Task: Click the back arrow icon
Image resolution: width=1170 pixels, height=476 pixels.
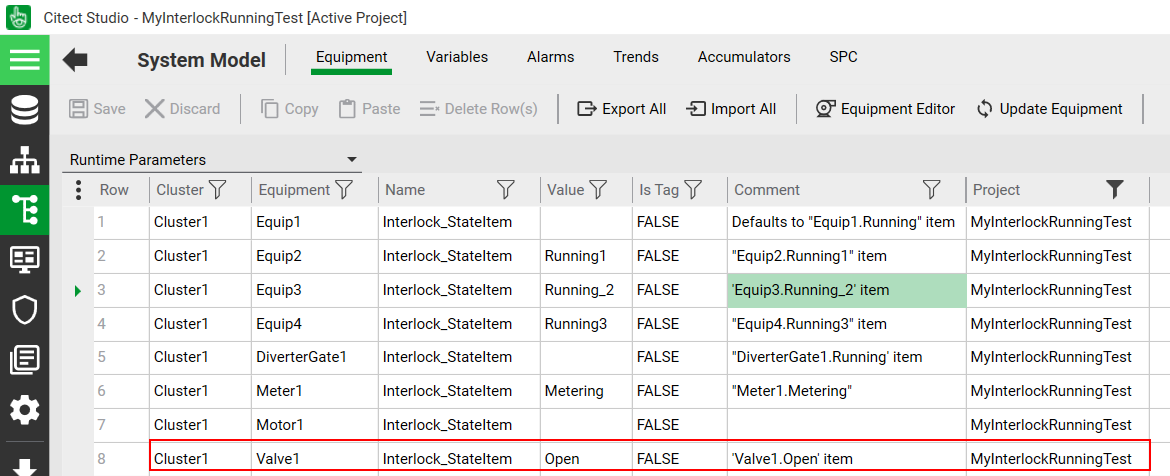Action: 75,60
